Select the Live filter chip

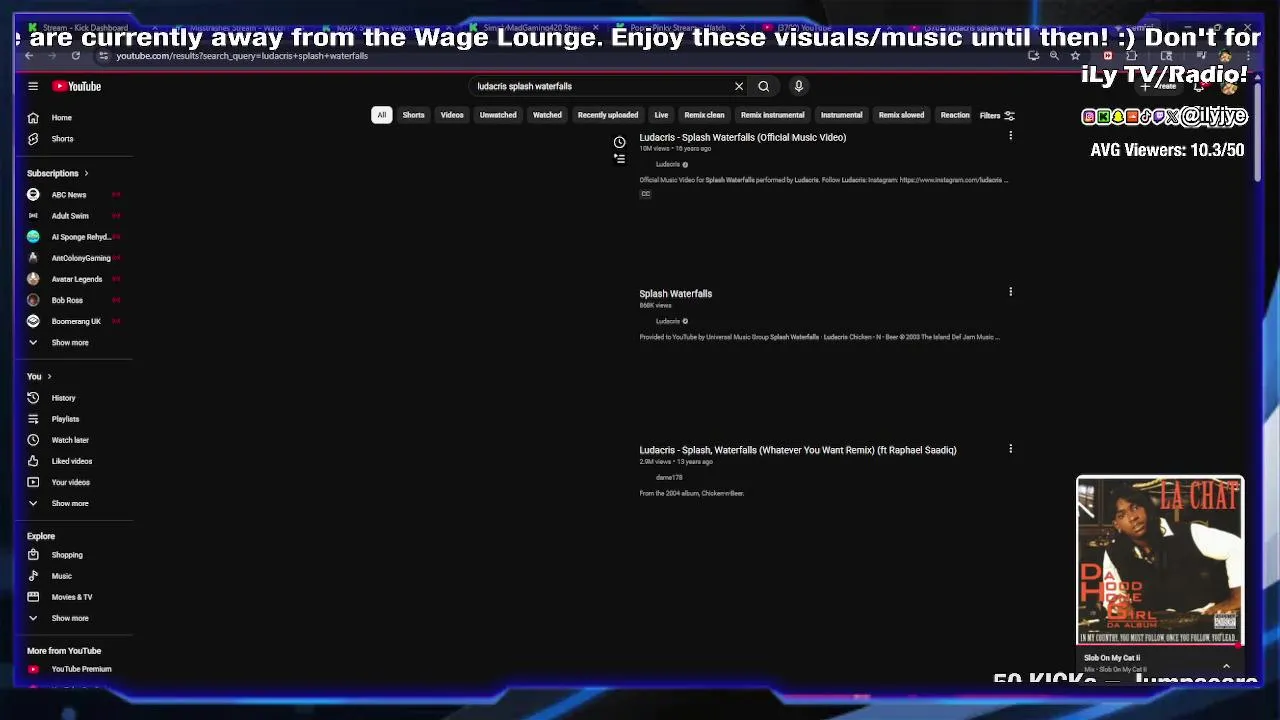tap(661, 115)
